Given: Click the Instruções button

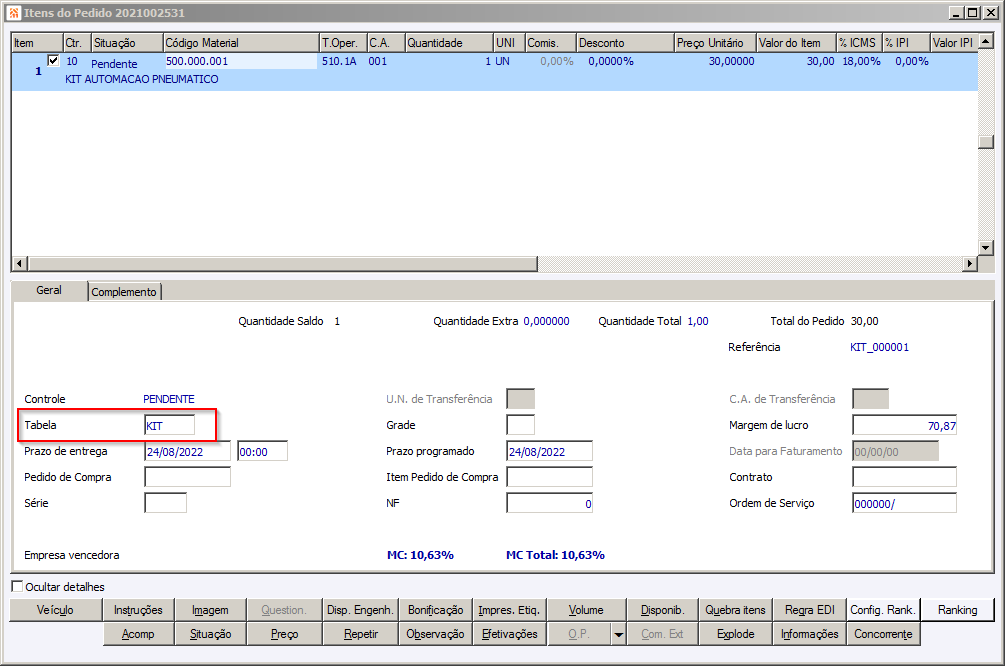Looking at the screenshot, I should pyautogui.click(x=138, y=610).
